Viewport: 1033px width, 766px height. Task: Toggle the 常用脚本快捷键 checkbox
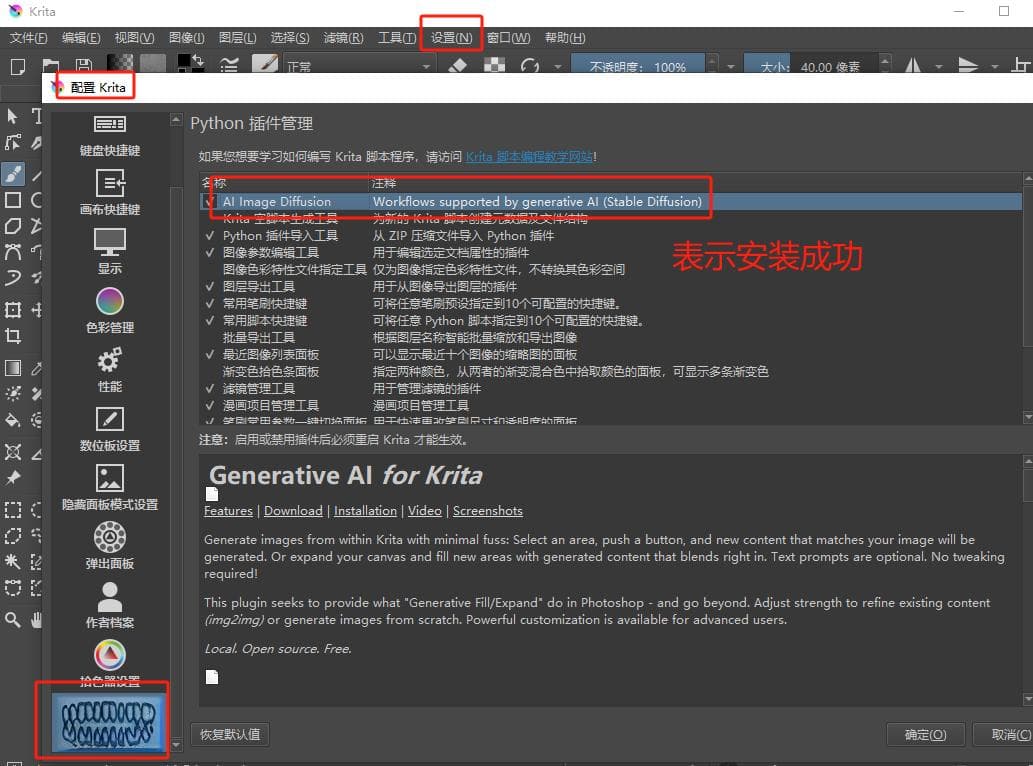[x=209, y=321]
